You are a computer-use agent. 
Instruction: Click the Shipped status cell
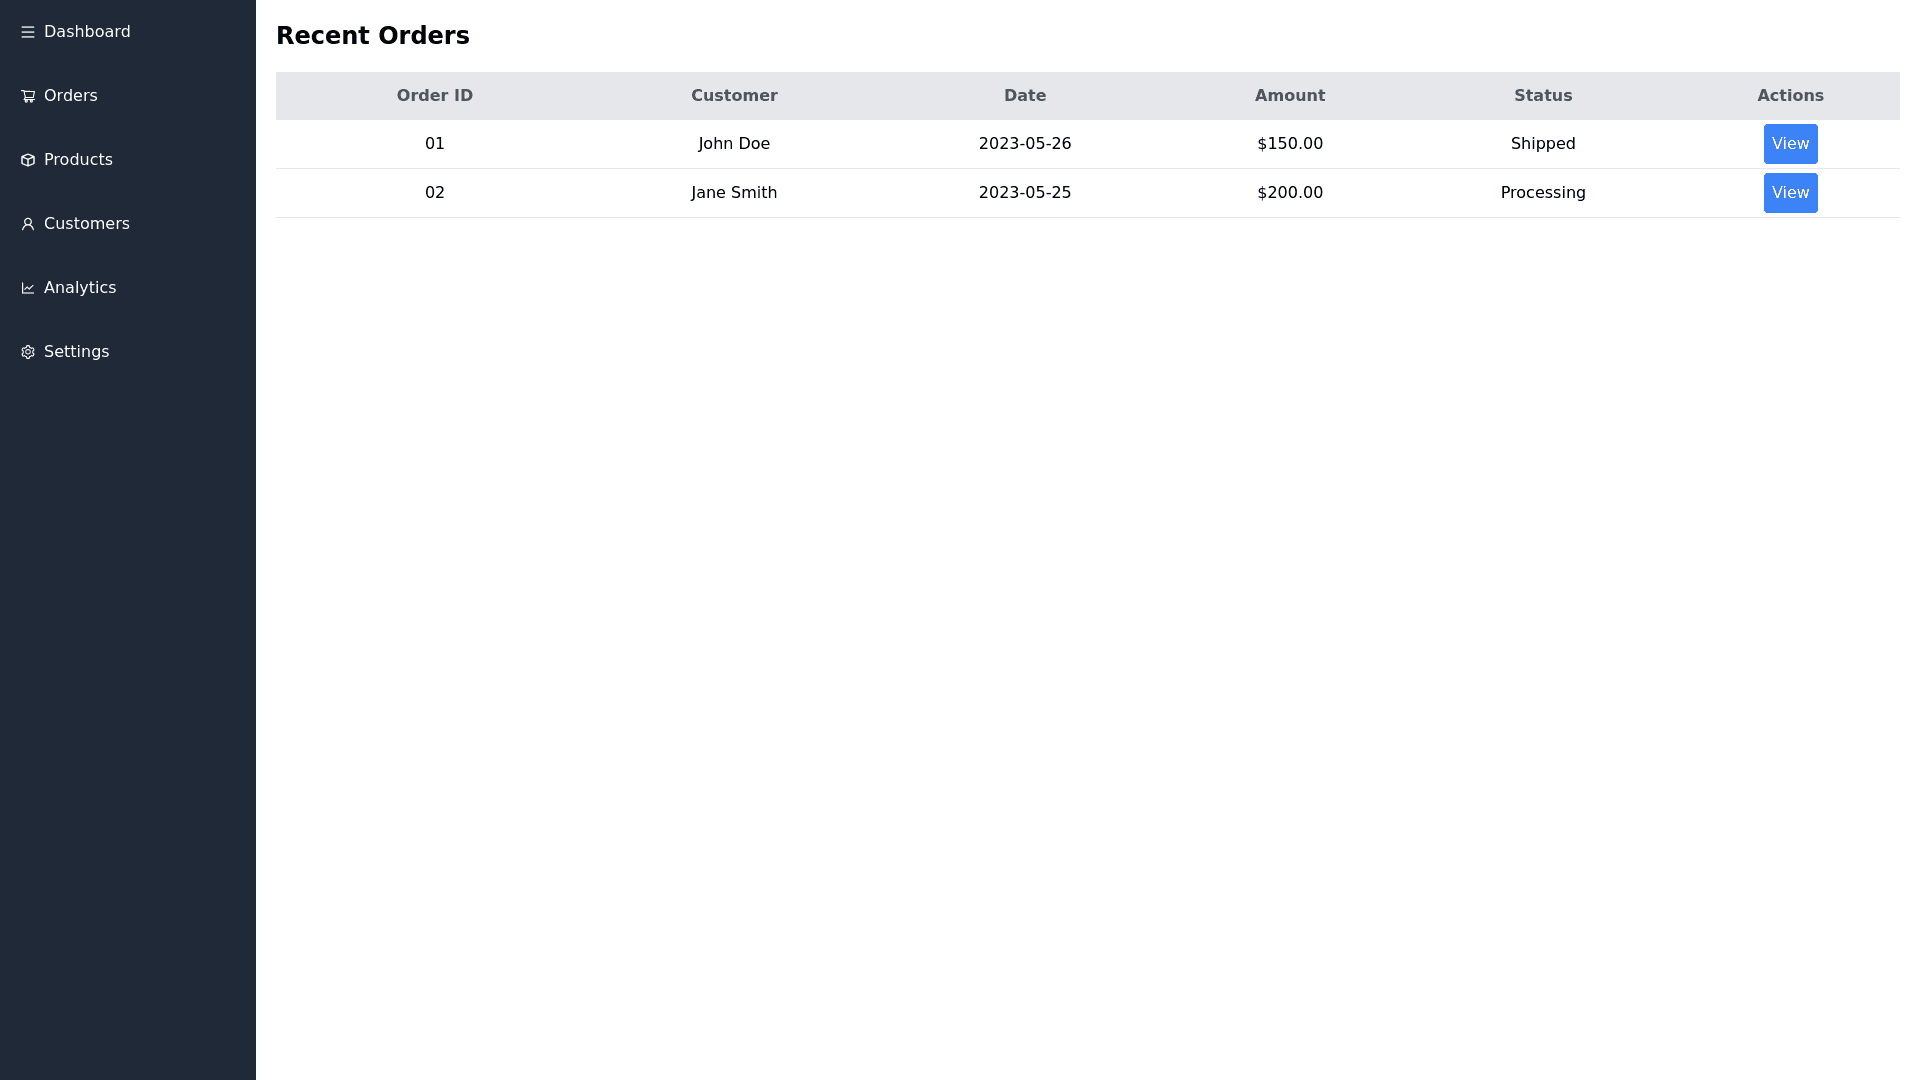coord(1542,144)
